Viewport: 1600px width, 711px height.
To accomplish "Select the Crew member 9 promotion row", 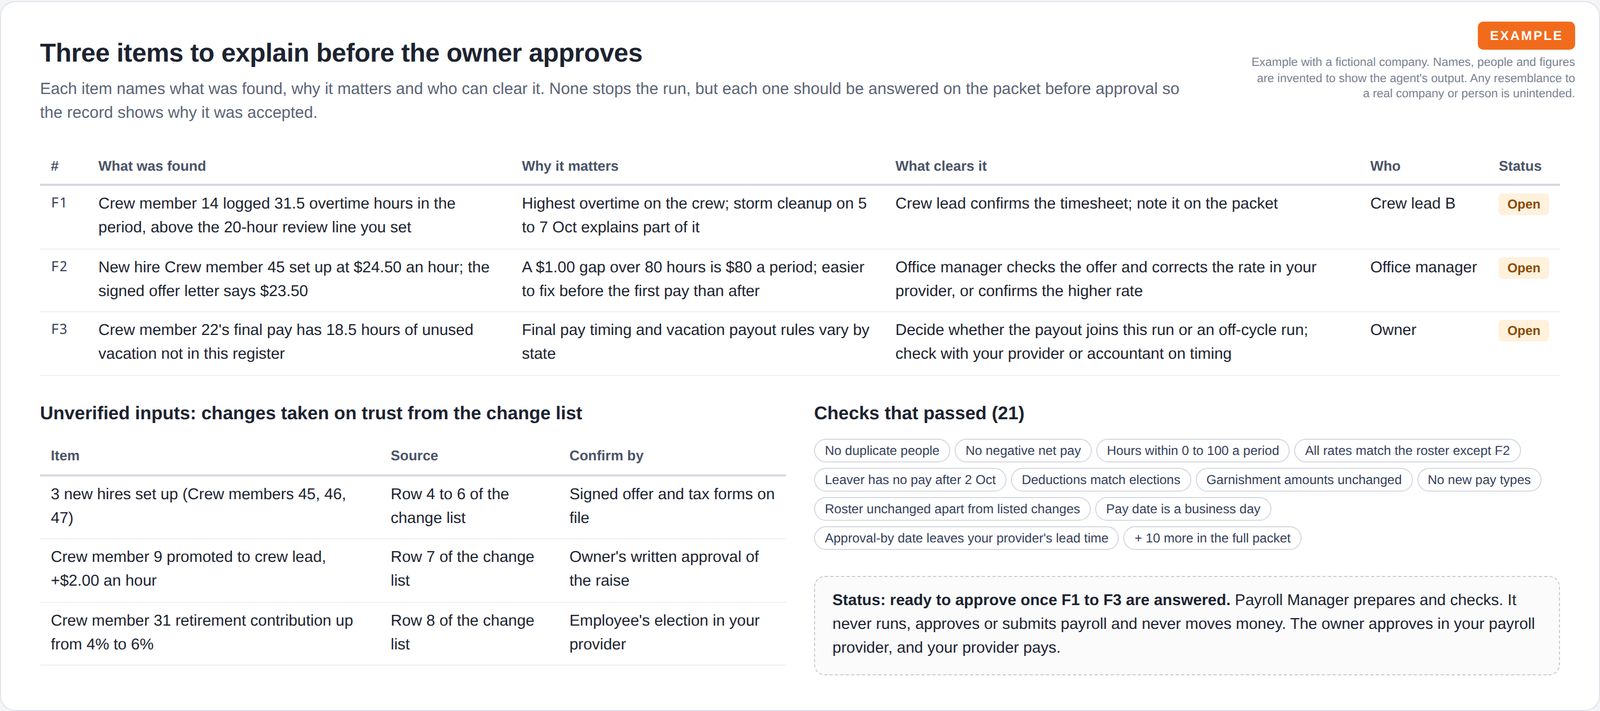I will pos(413,569).
